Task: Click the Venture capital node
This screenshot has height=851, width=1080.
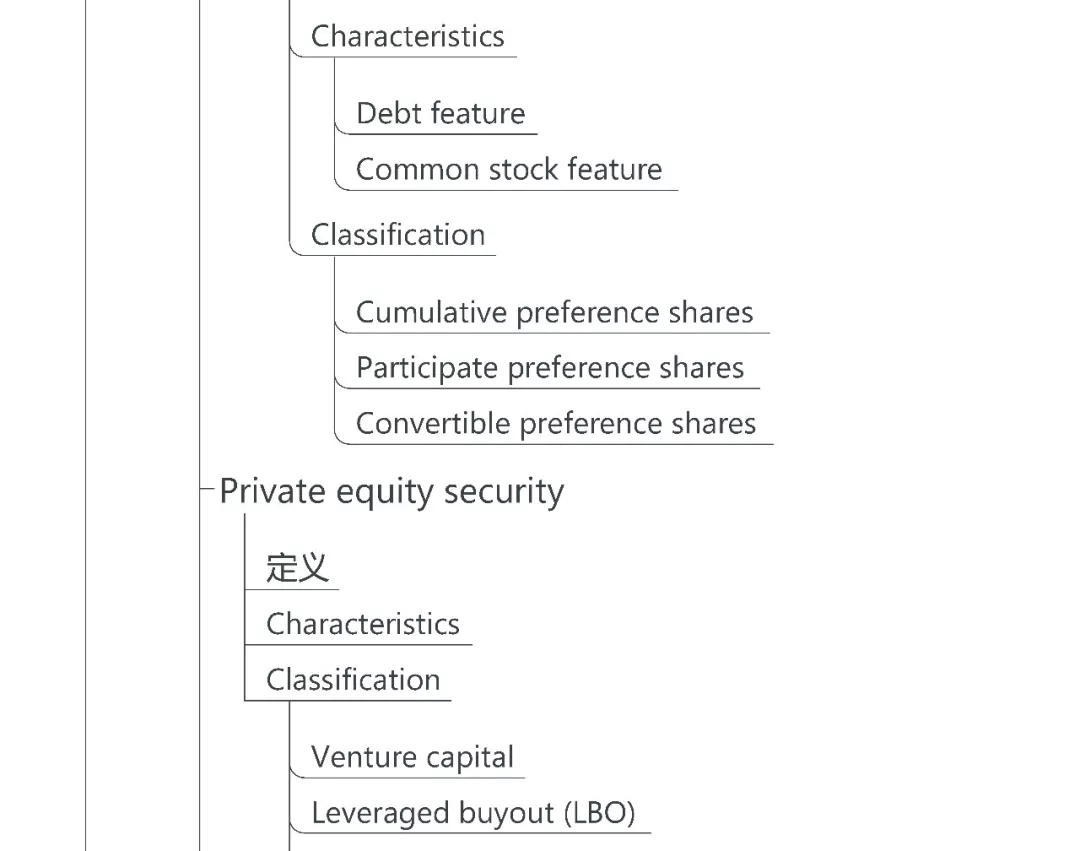Action: pos(412,757)
